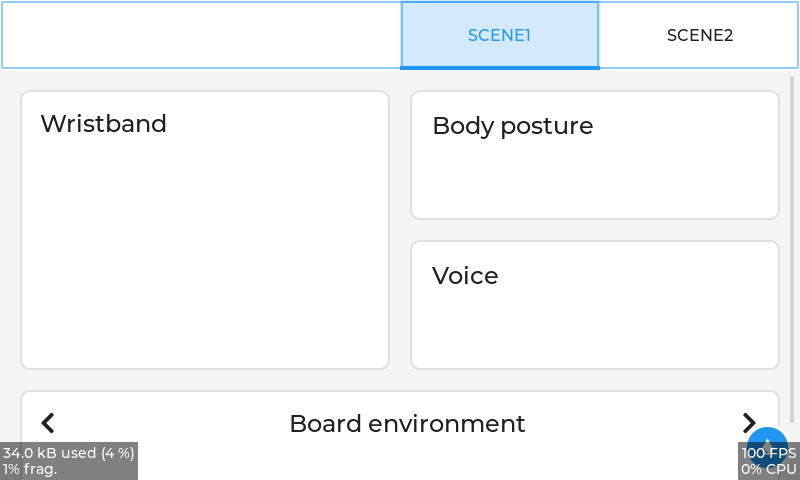Click the Wristband heading text
The width and height of the screenshot is (800, 480).
(x=103, y=124)
